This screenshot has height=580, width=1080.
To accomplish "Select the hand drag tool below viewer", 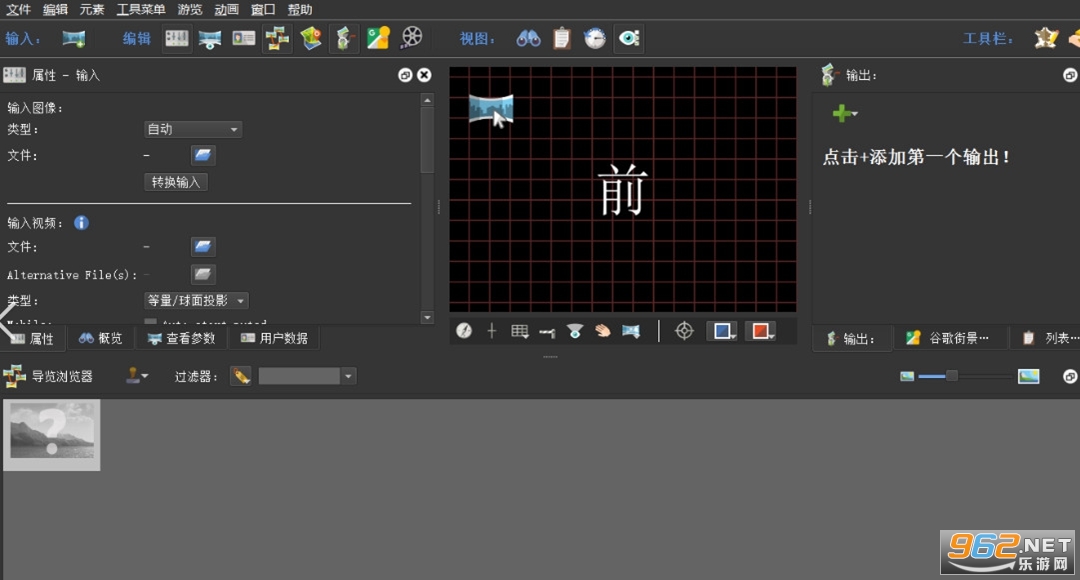I will 603,331.
